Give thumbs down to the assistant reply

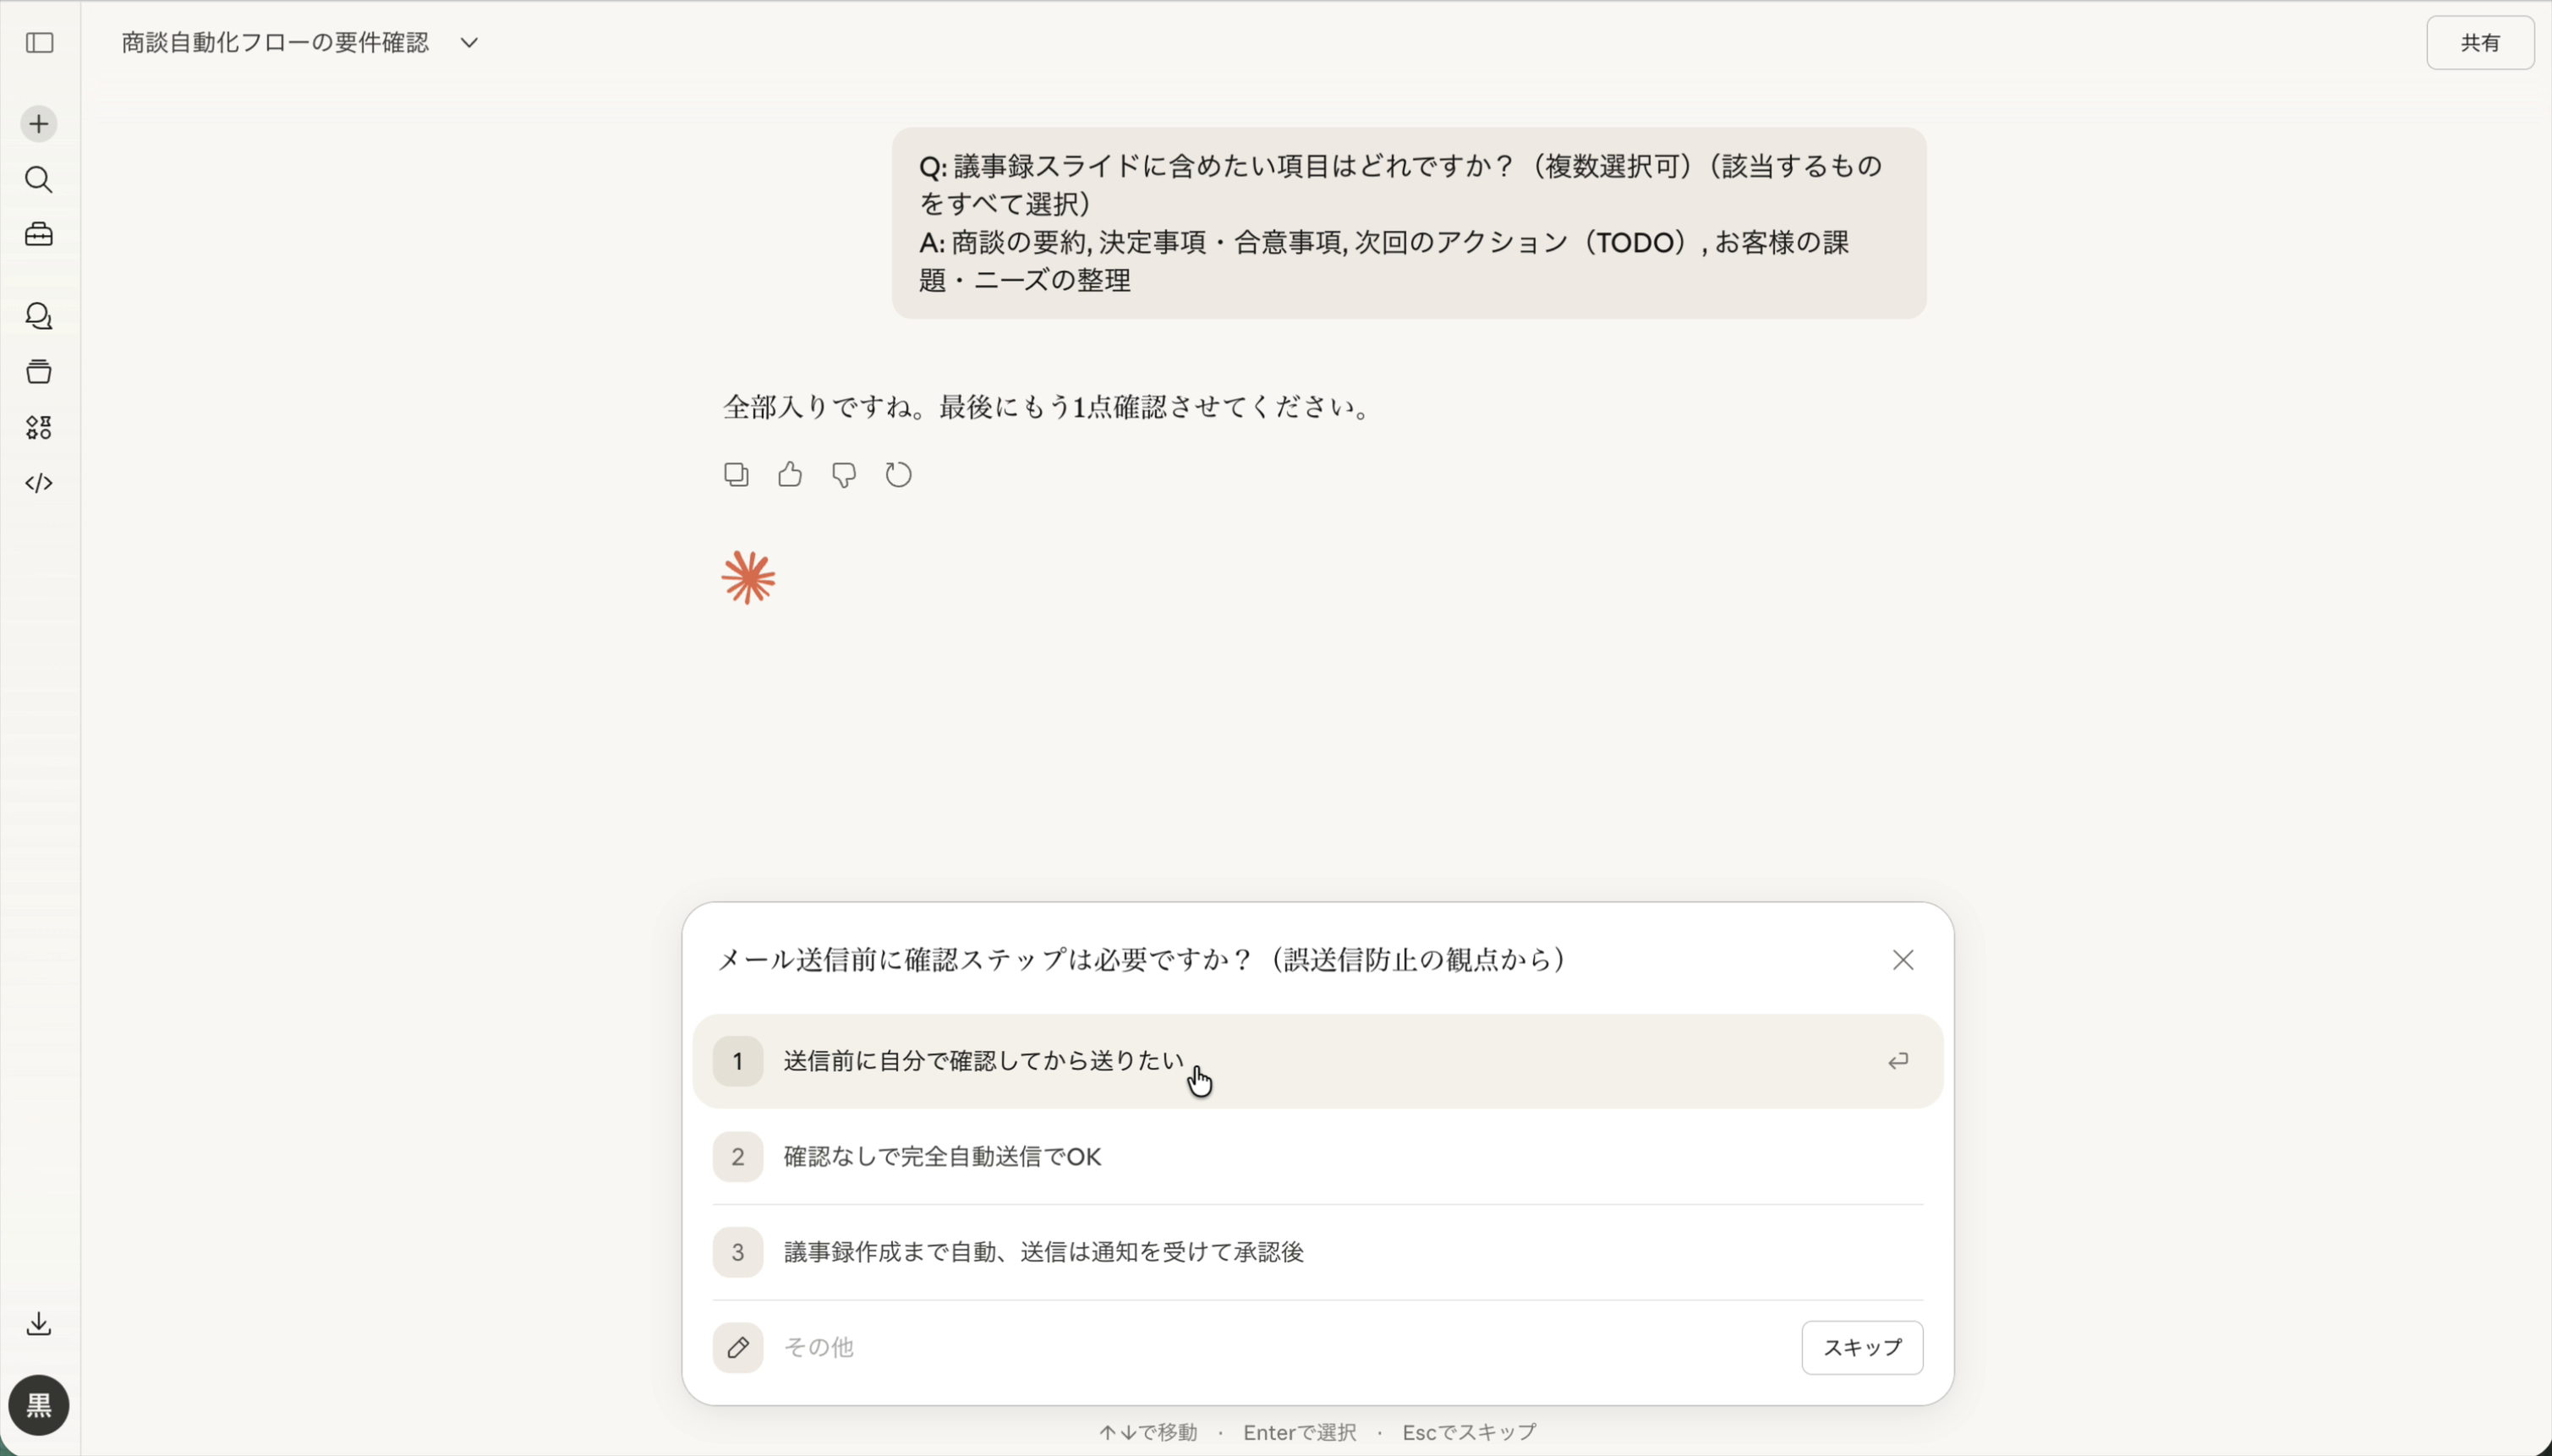click(x=844, y=474)
